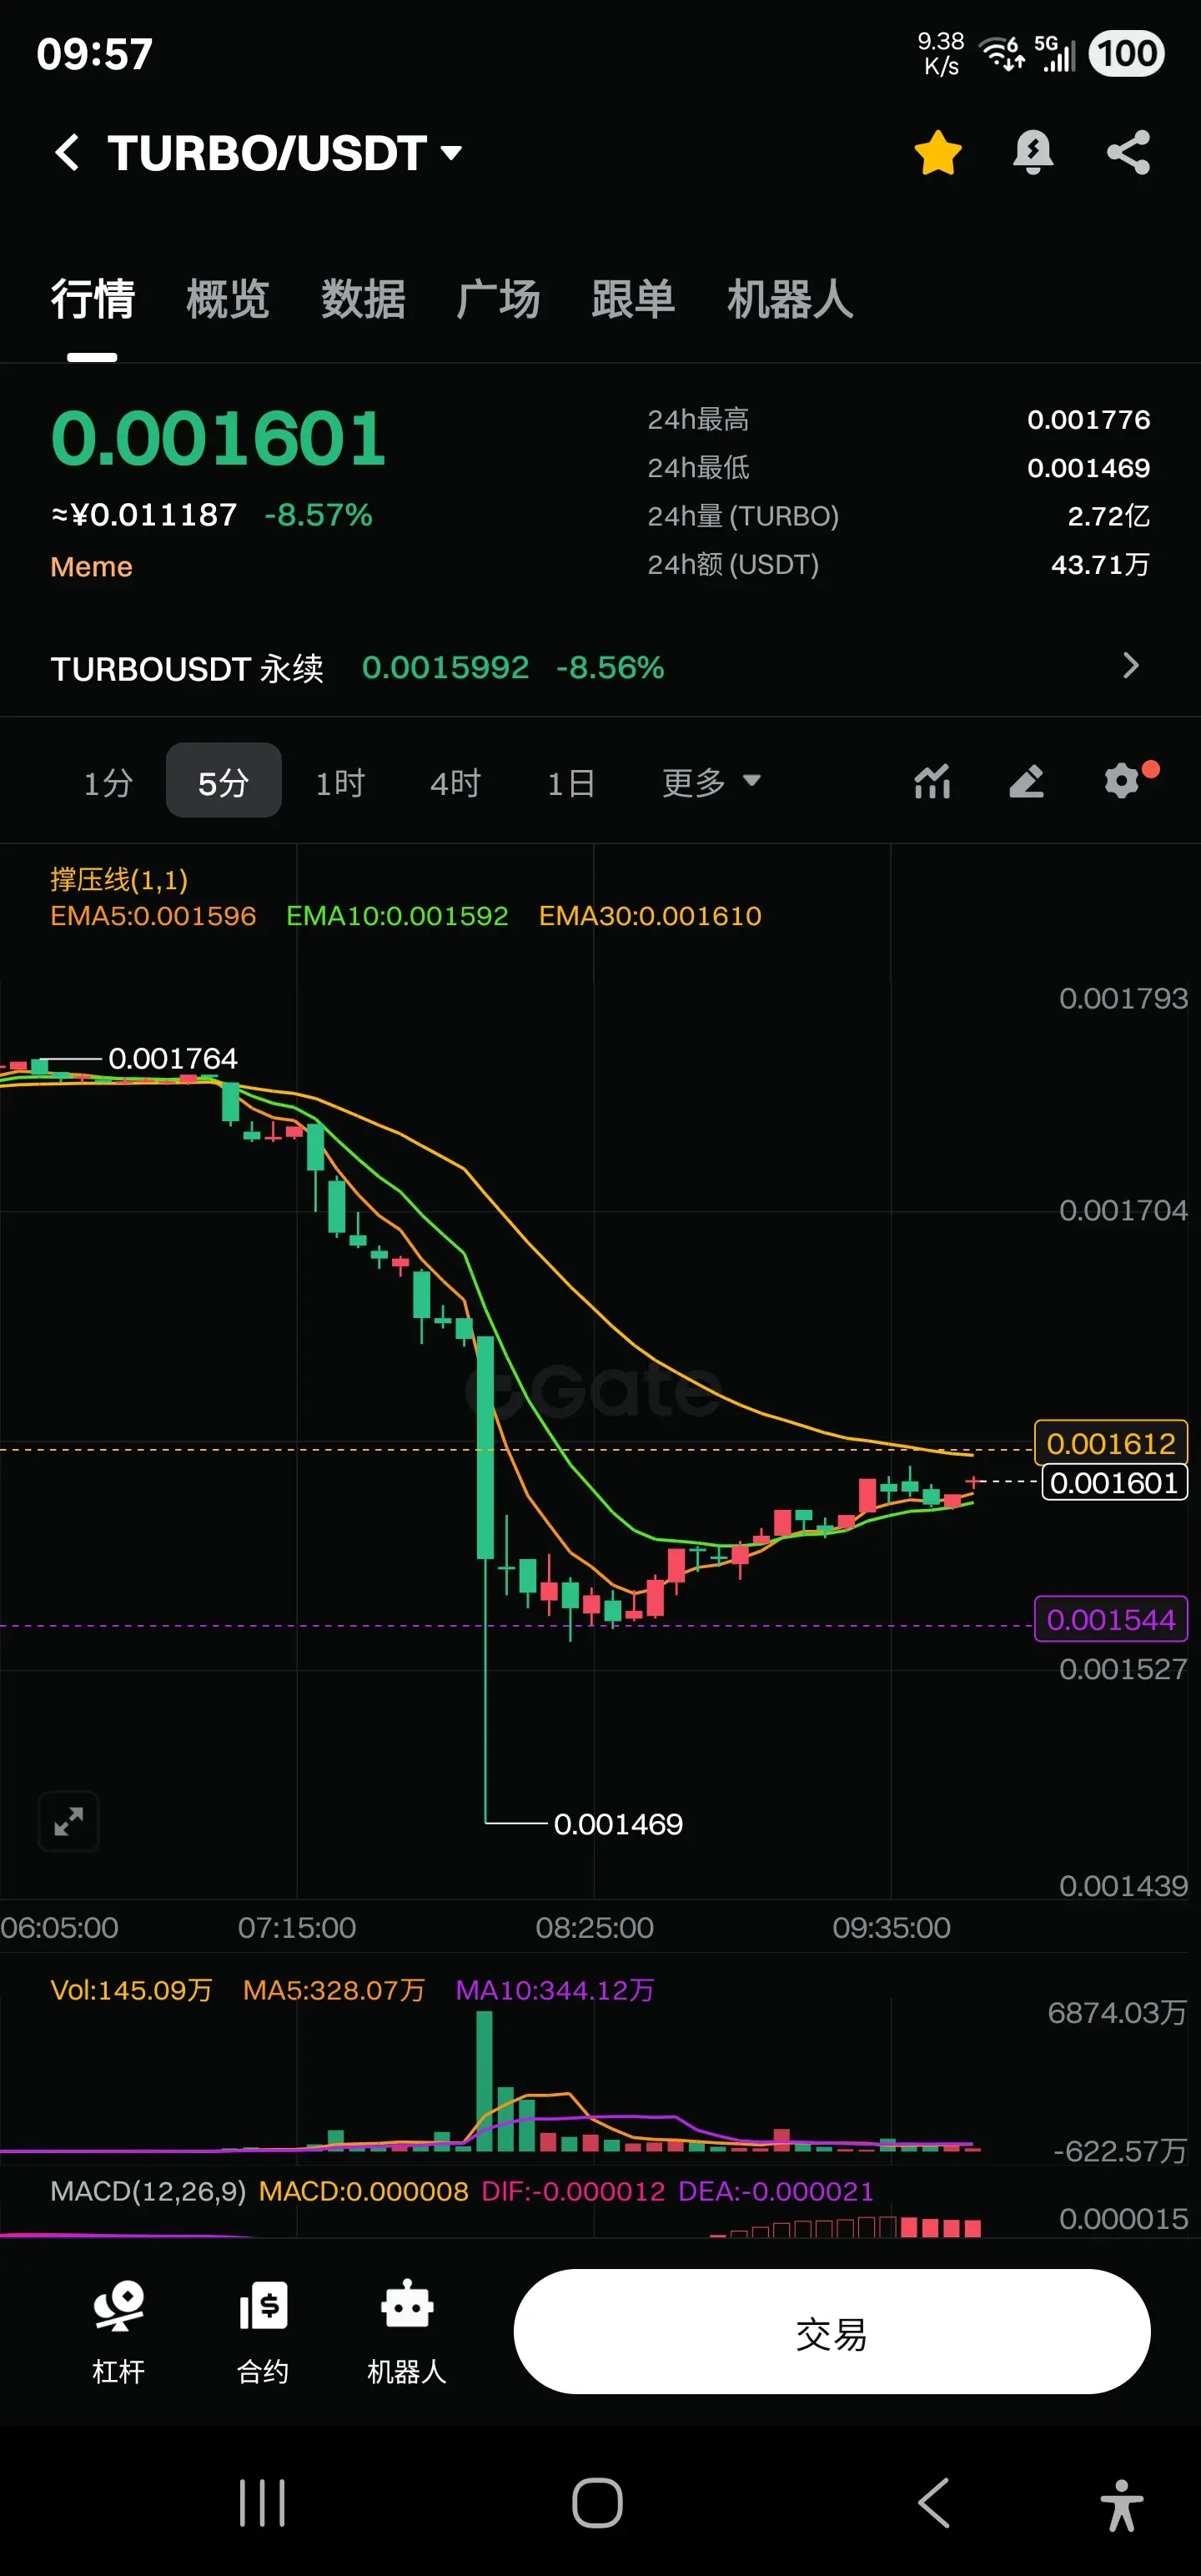Select the 1日 timeframe
1201x2576 pixels.
click(x=571, y=782)
